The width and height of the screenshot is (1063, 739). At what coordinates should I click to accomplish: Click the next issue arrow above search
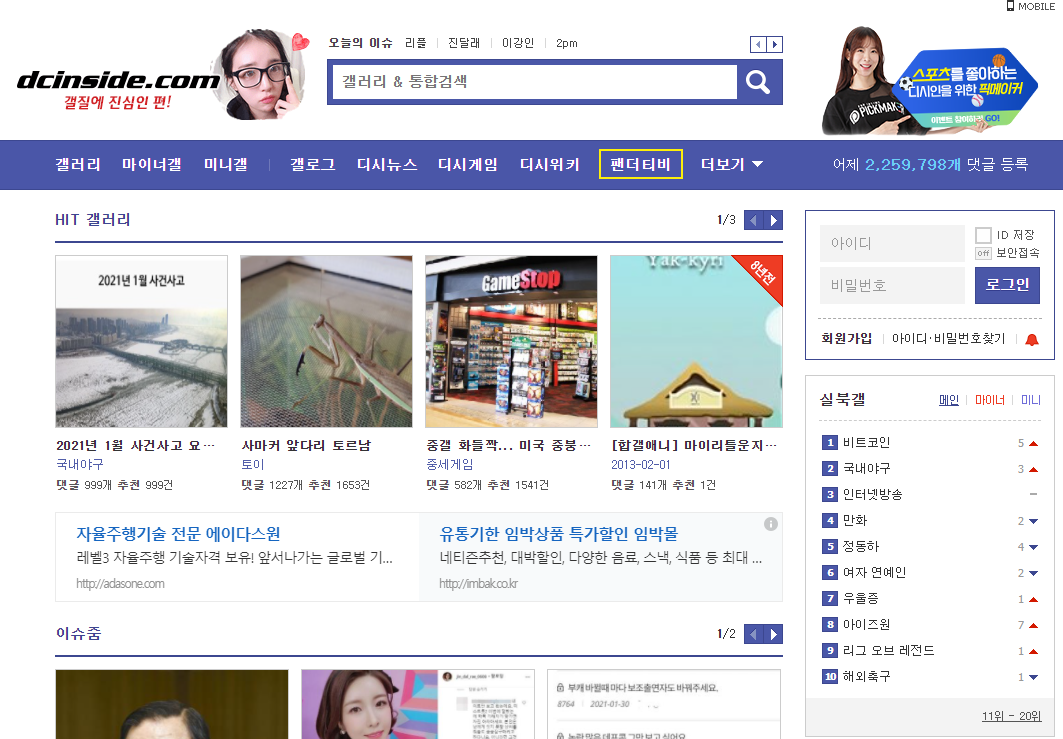774,45
